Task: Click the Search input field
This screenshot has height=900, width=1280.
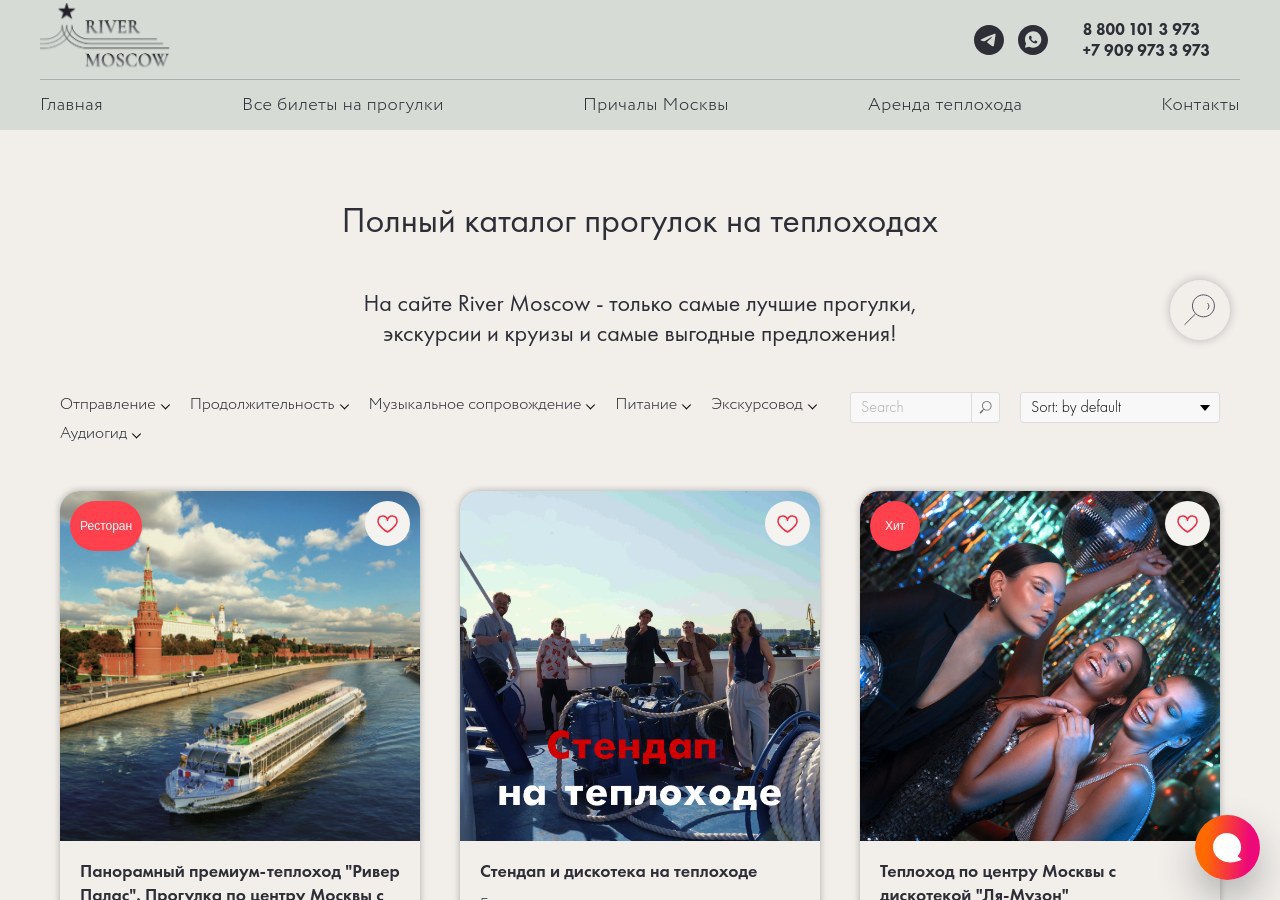Action: (911, 407)
